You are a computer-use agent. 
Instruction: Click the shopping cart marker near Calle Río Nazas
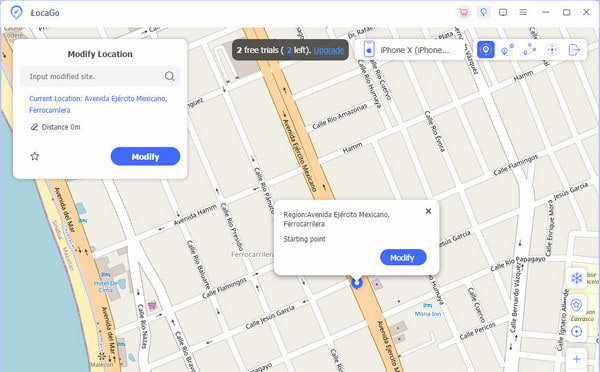(x=152, y=306)
